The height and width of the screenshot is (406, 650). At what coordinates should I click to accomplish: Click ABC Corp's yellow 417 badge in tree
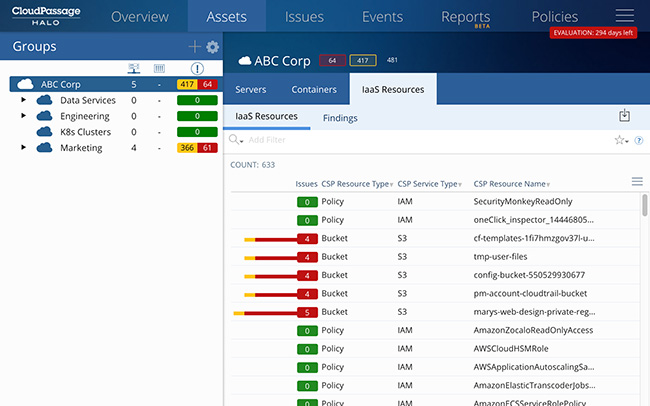[x=187, y=84]
